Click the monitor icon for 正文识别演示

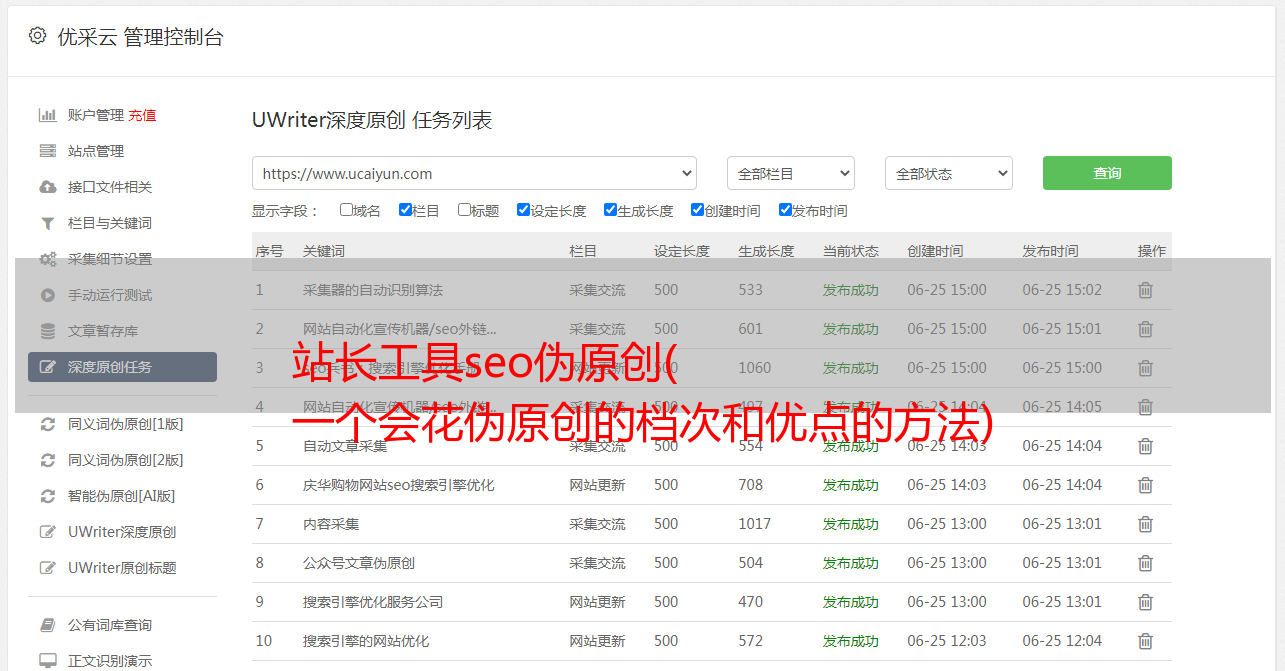[47, 661]
